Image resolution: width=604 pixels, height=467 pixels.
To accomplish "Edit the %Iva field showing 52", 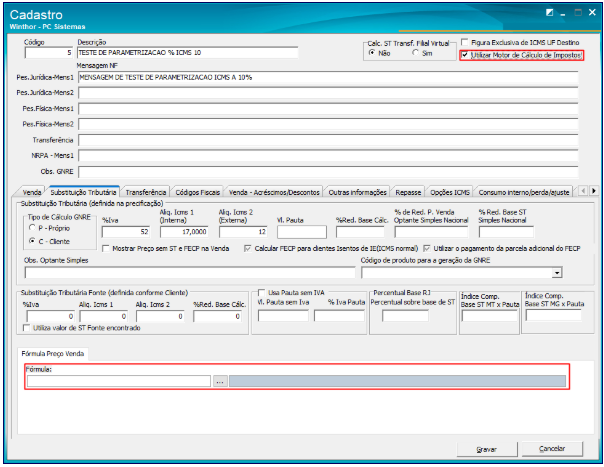I will tap(126, 232).
